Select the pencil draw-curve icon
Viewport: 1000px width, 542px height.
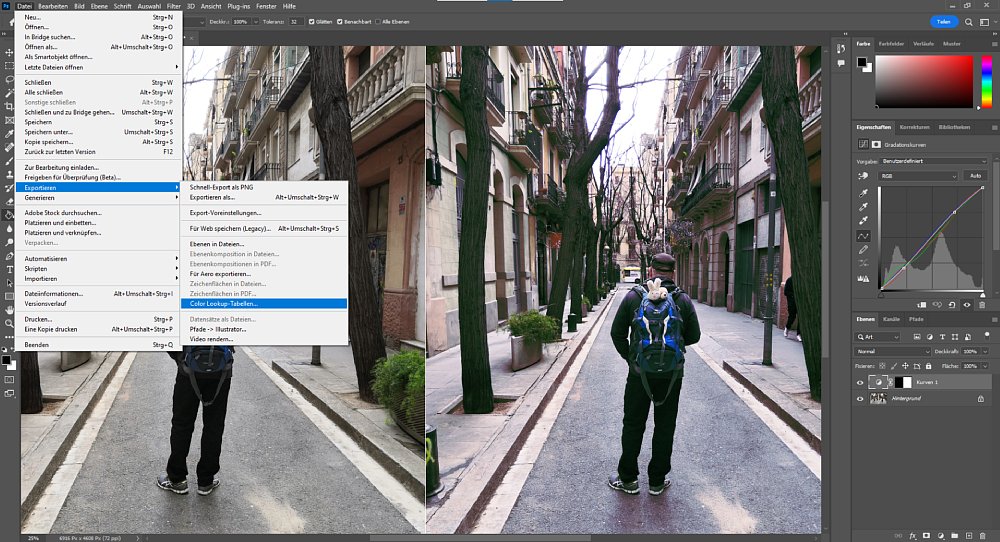[863, 249]
